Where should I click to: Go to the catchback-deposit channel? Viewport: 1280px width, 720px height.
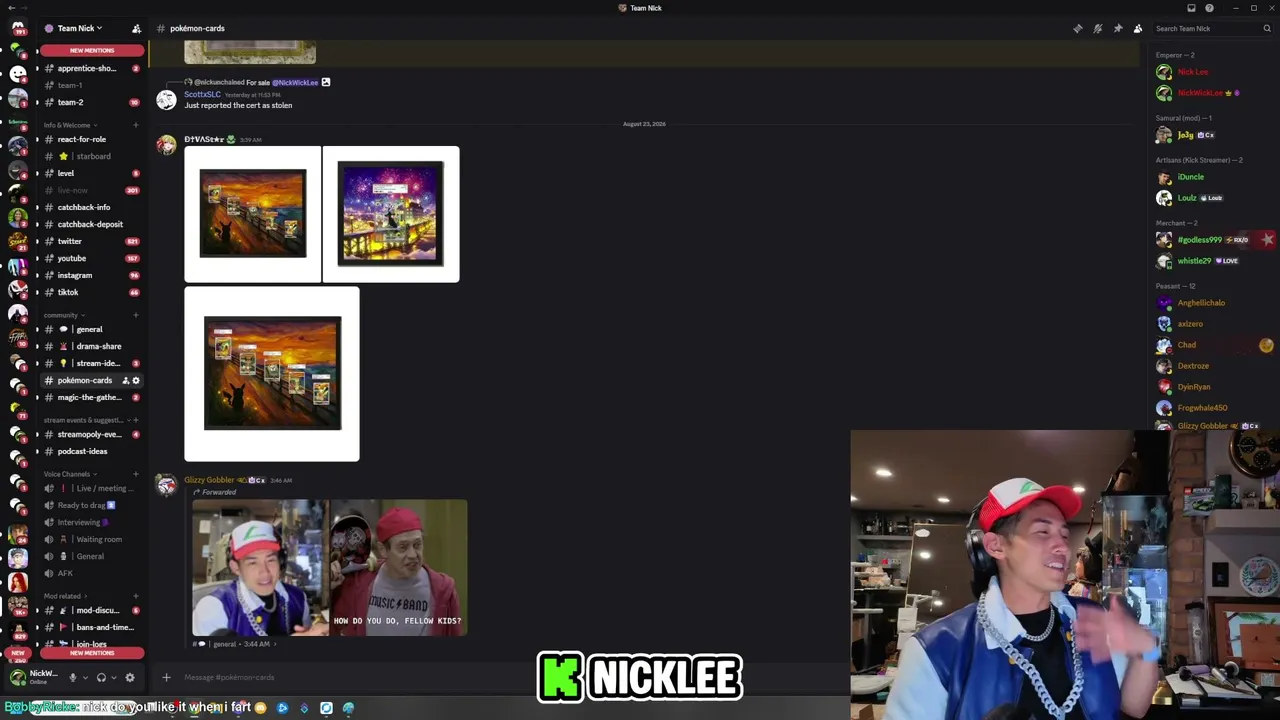(x=92, y=224)
